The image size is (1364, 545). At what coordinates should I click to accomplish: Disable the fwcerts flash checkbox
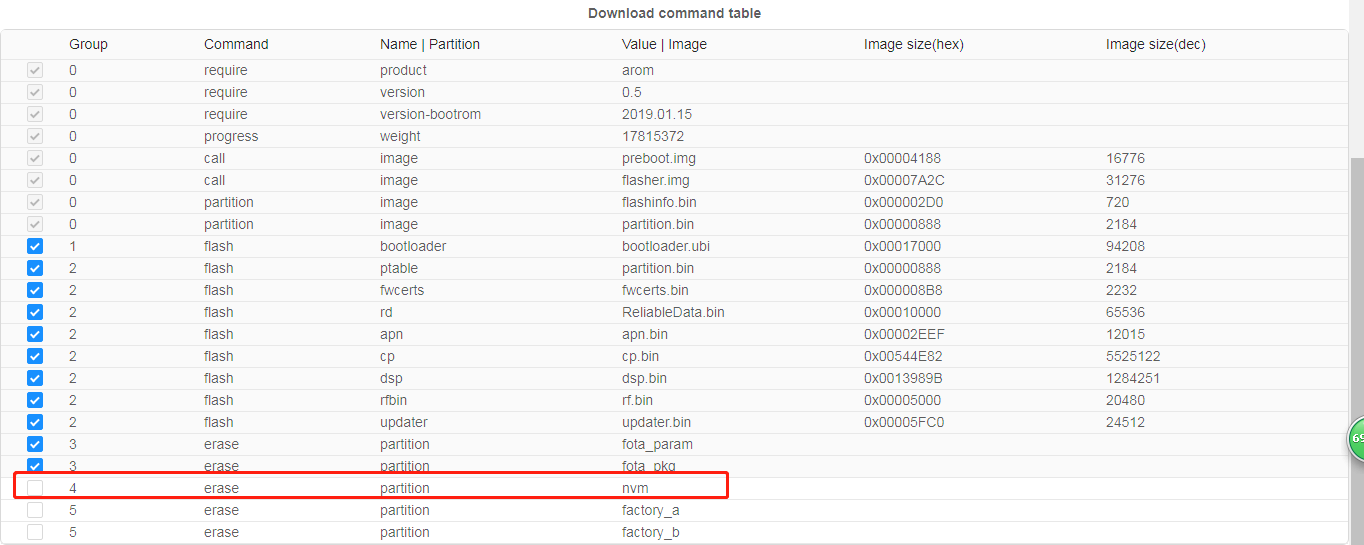coord(35,290)
